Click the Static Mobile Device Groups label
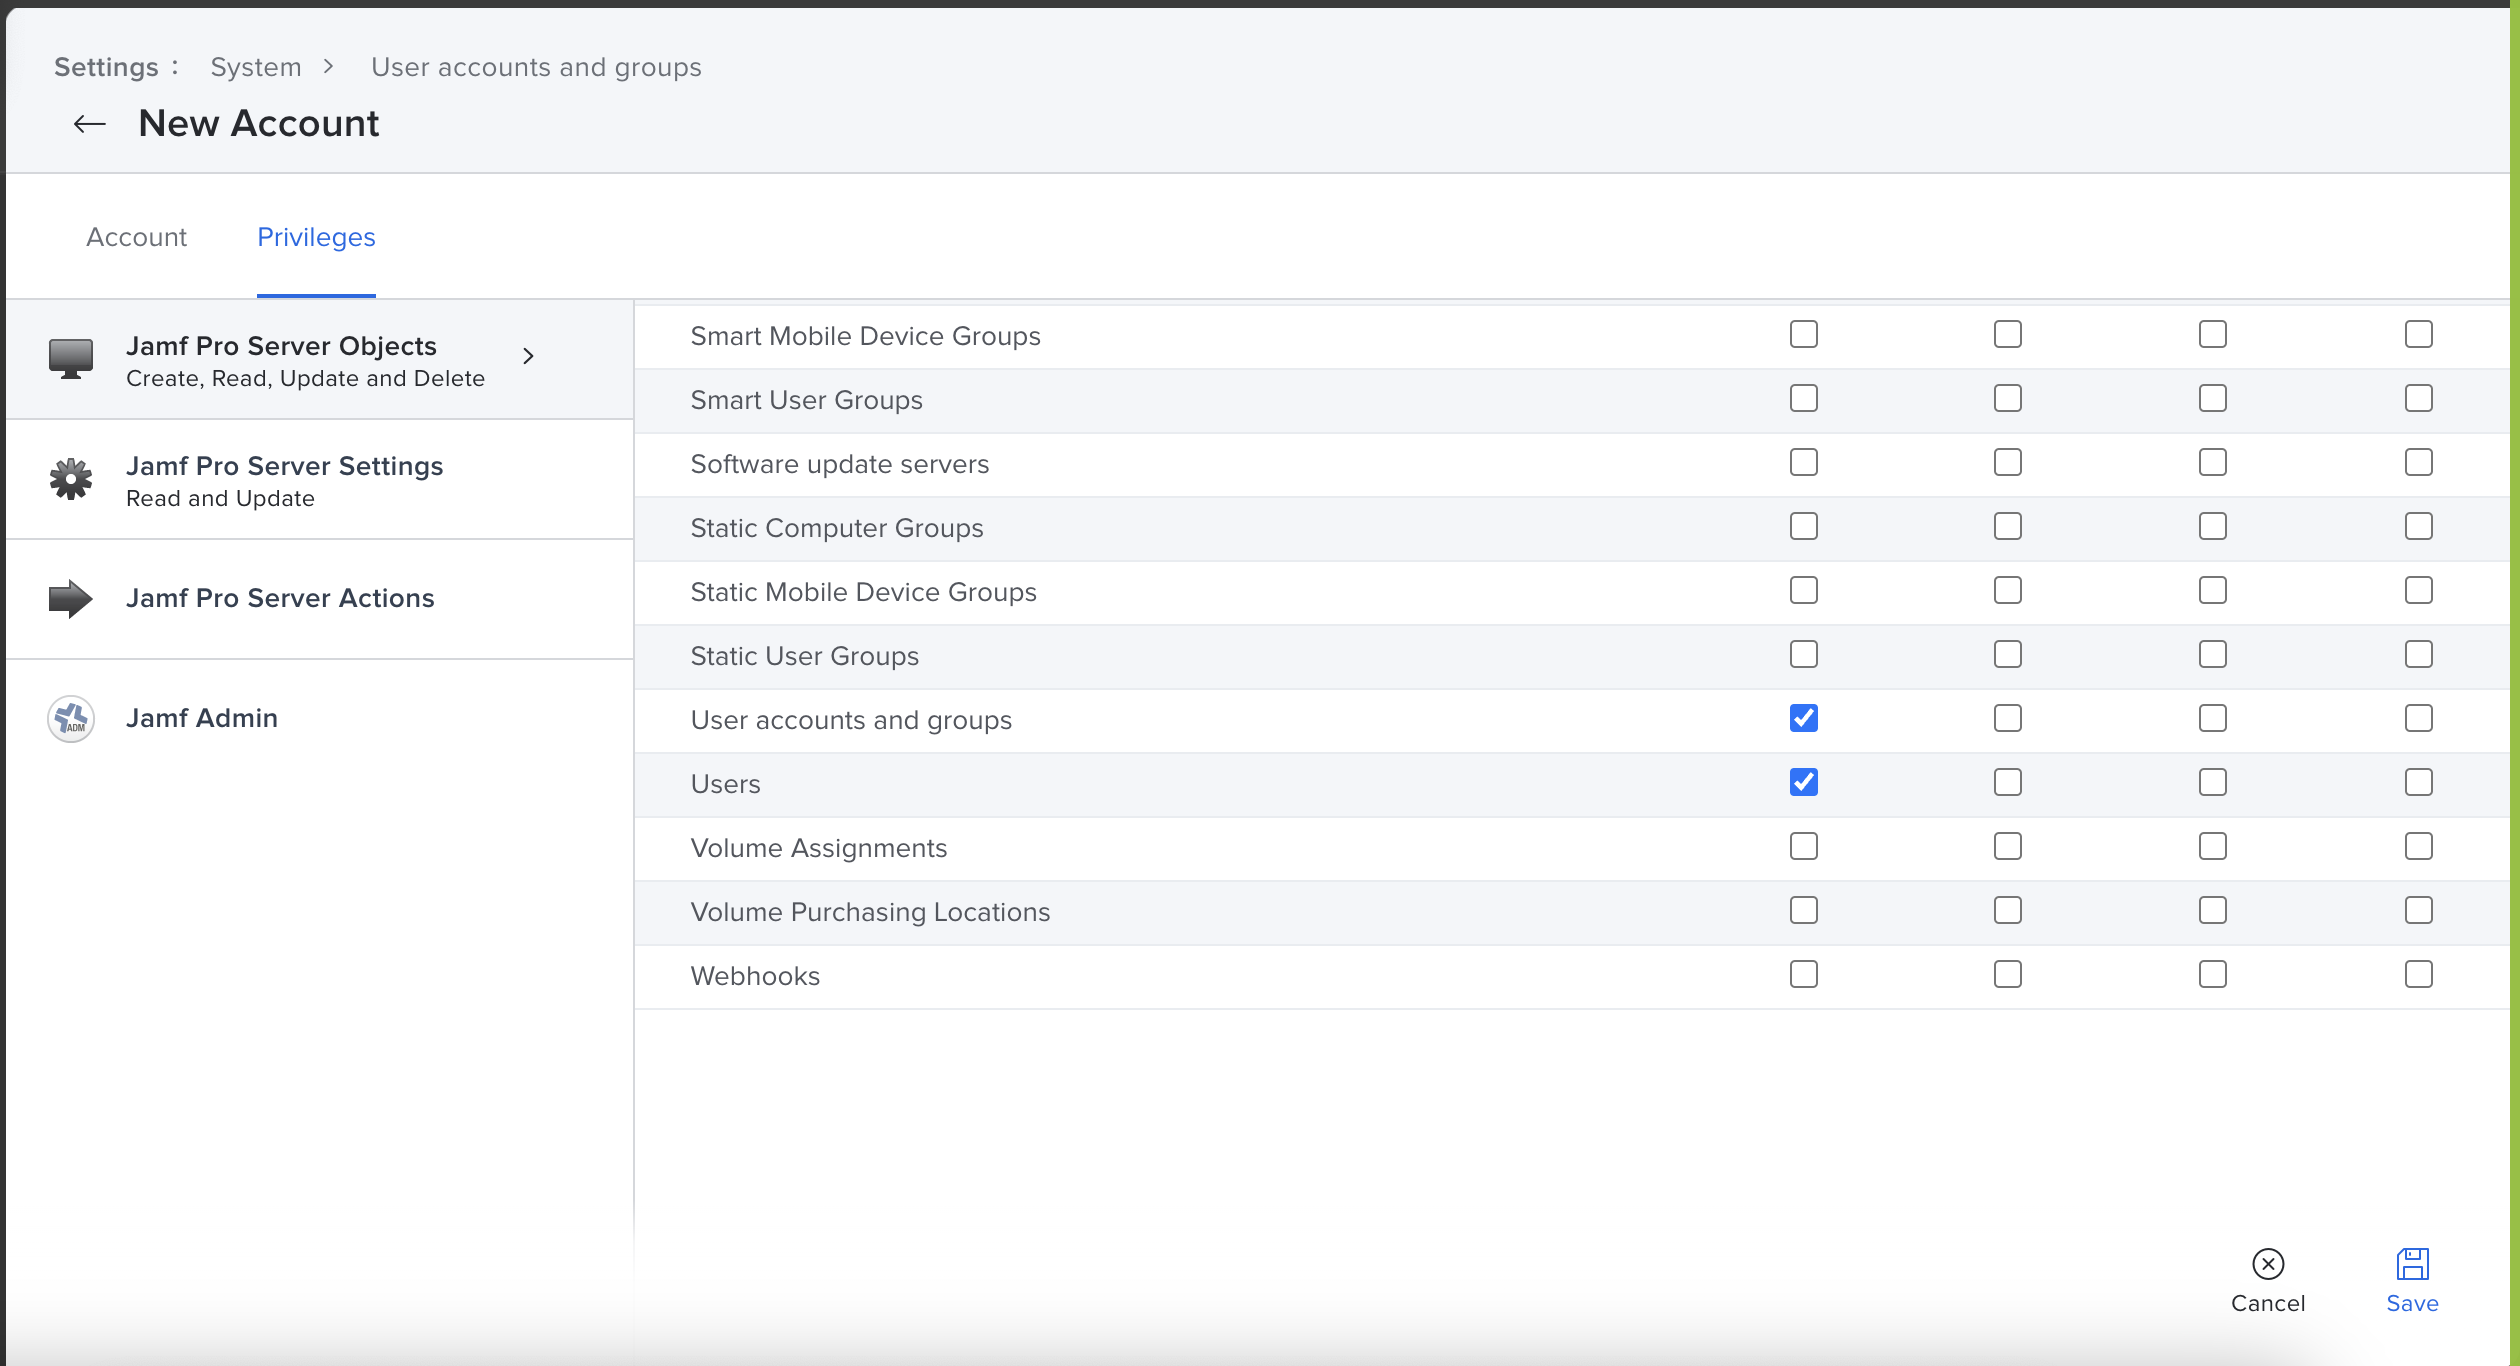This screenshot has width=2520, height=1366. pos(863,592)
